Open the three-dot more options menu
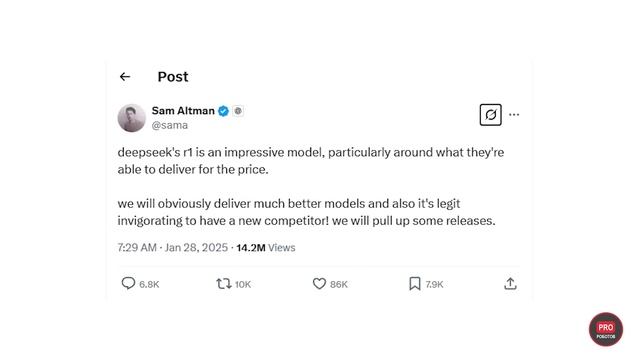This screenshot has height=360, width=640. [514, 115]
